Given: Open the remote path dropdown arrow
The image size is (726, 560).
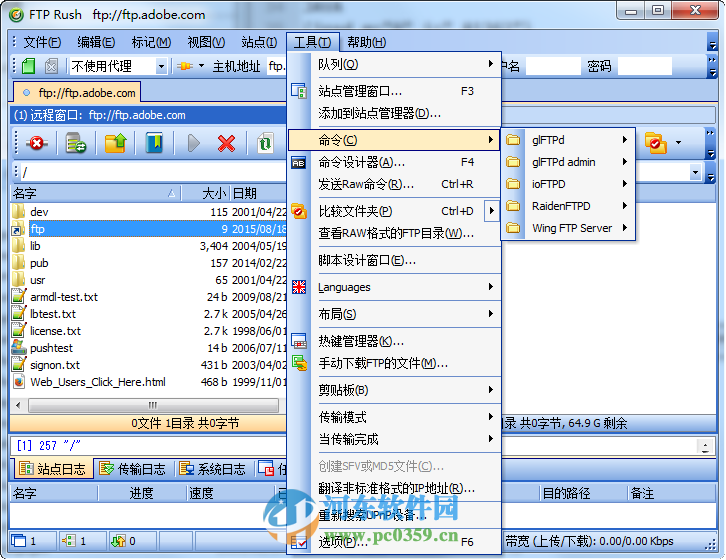Looking at the screenshot, I should pos(695,173).
